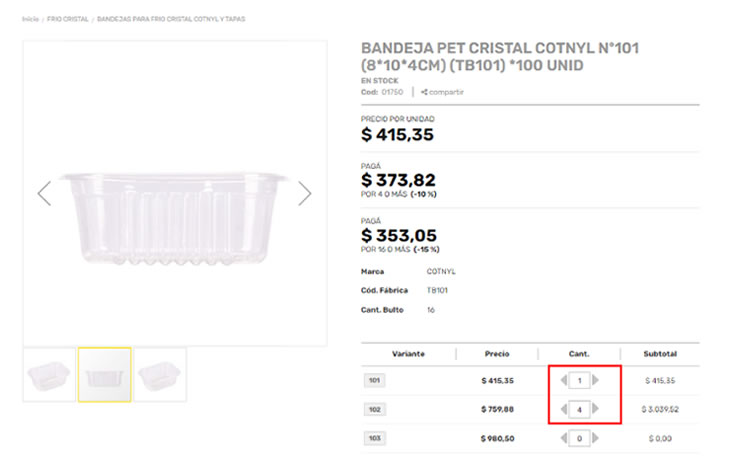Select the highlighted middle product thumbnail
This screenshot has width=730, height=467.
point(105,375)
